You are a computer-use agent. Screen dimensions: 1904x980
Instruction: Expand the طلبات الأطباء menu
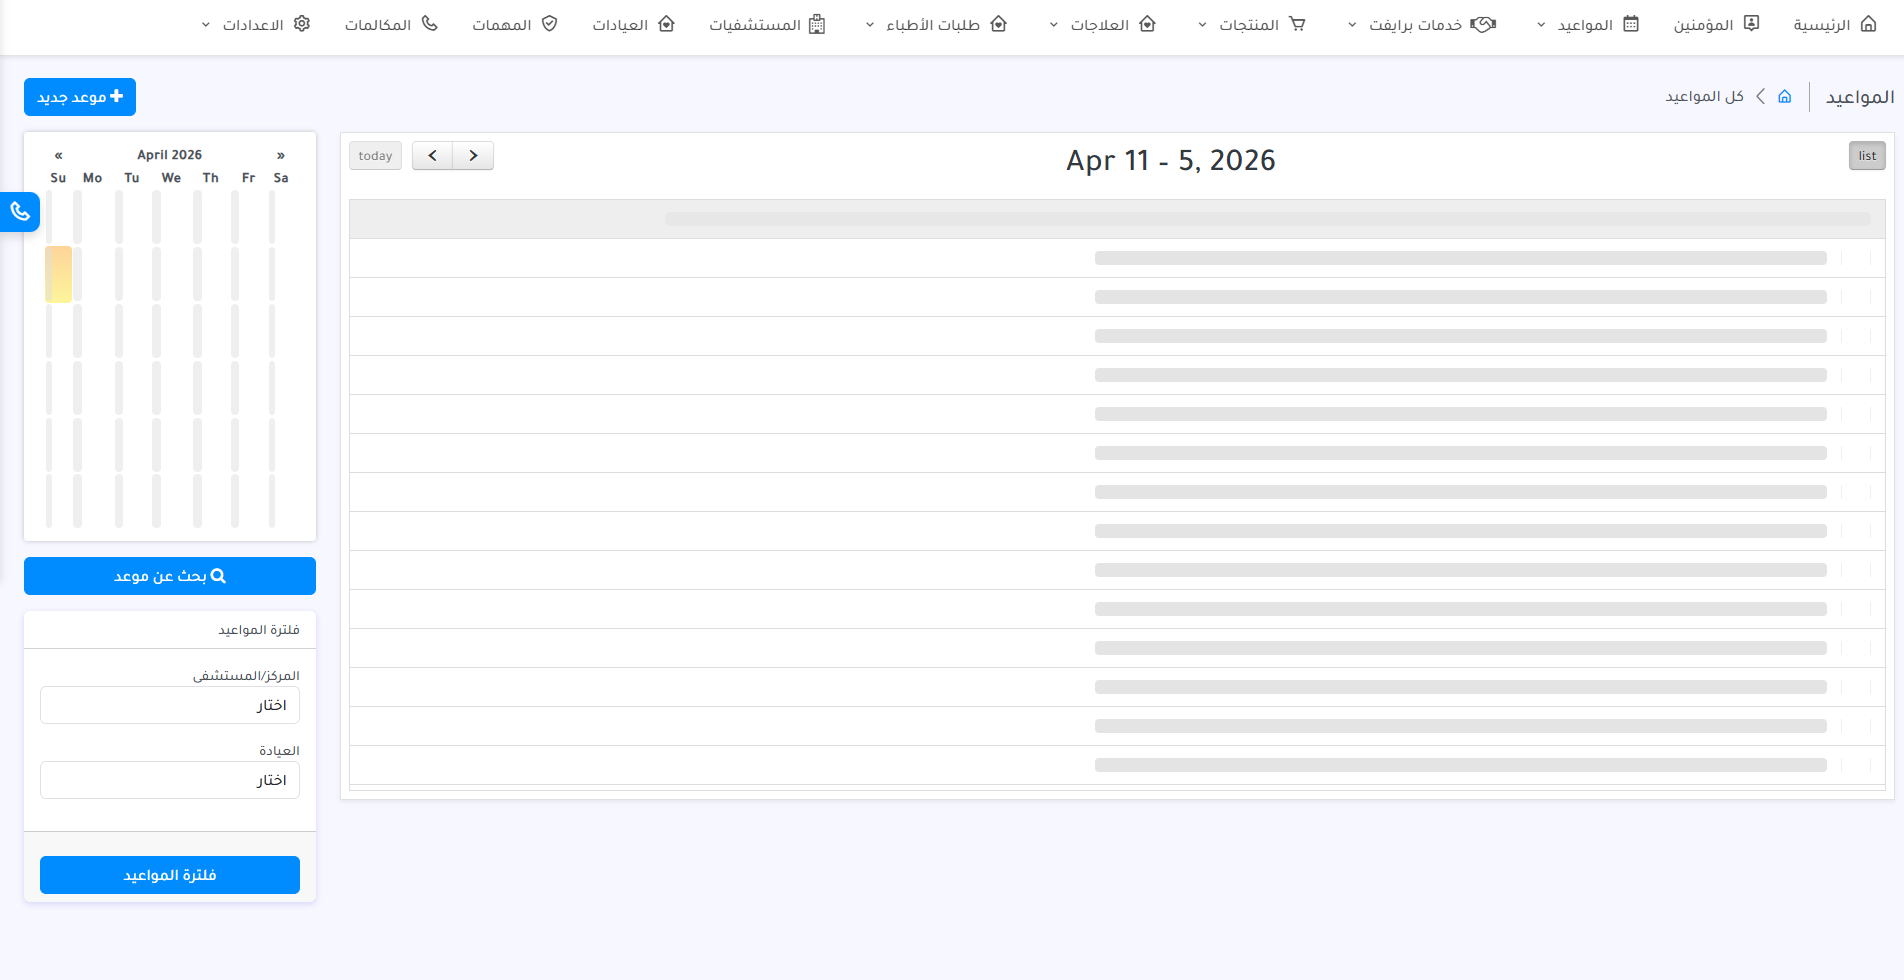pyautogui.click(x=935, y=24)
